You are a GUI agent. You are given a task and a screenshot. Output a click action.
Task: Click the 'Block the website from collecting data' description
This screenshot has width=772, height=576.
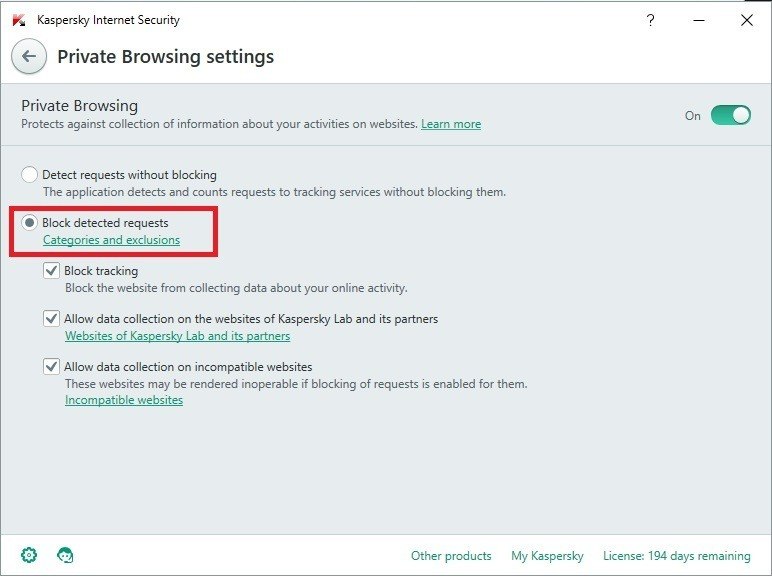236,288
